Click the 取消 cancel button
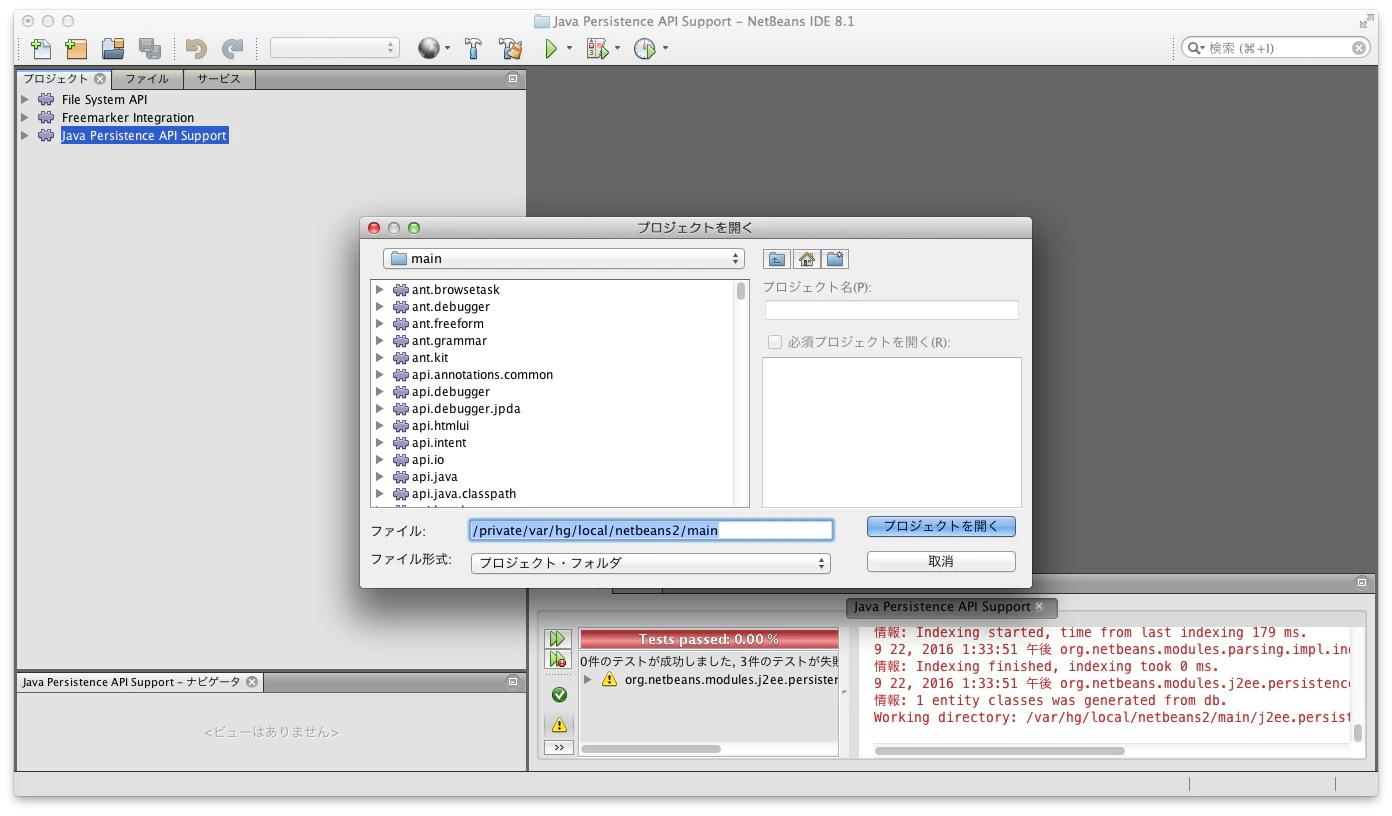This screenshot has width=1392, height=816. tap(941, 561)
